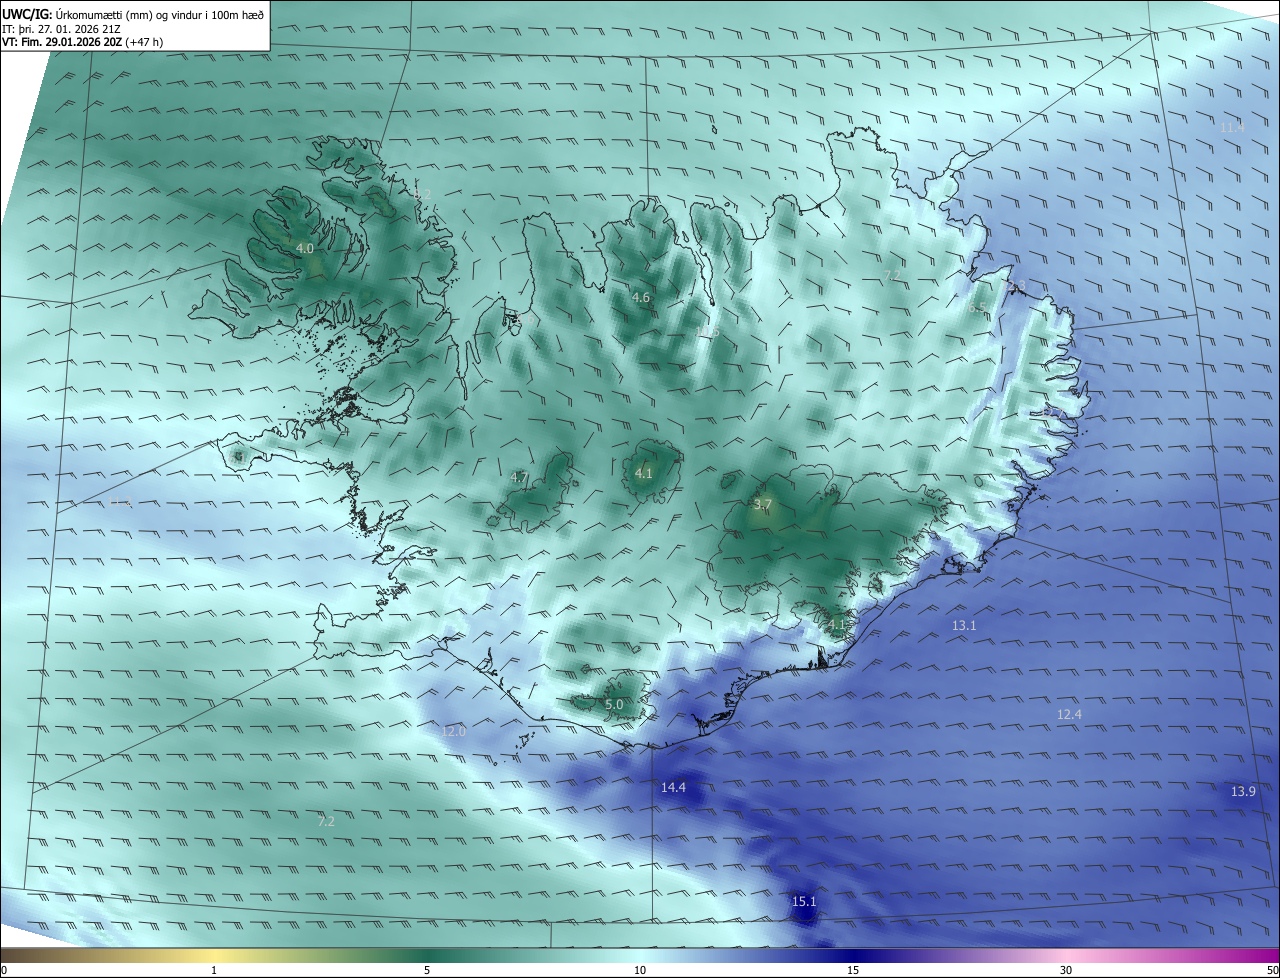Click the 10 tick on the colour scale
Image resolution: width=1280 pixels, height=978 pixels.
point(640,970)
